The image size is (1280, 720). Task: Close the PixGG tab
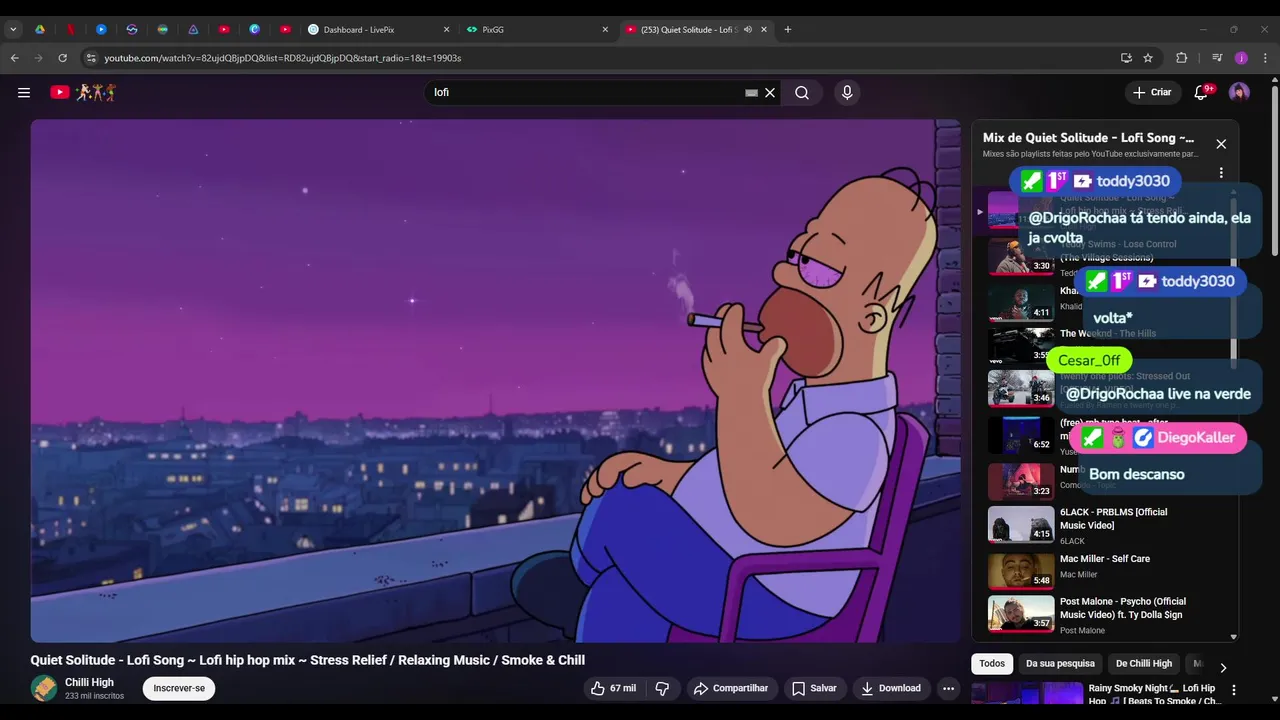(x=605, y=29)
